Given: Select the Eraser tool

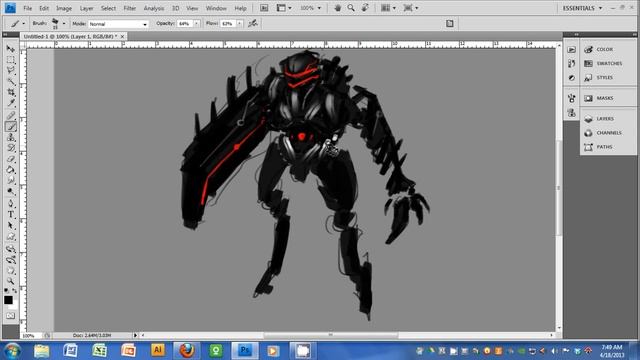Looking at the screenshot, I should (x=11, y=159).
